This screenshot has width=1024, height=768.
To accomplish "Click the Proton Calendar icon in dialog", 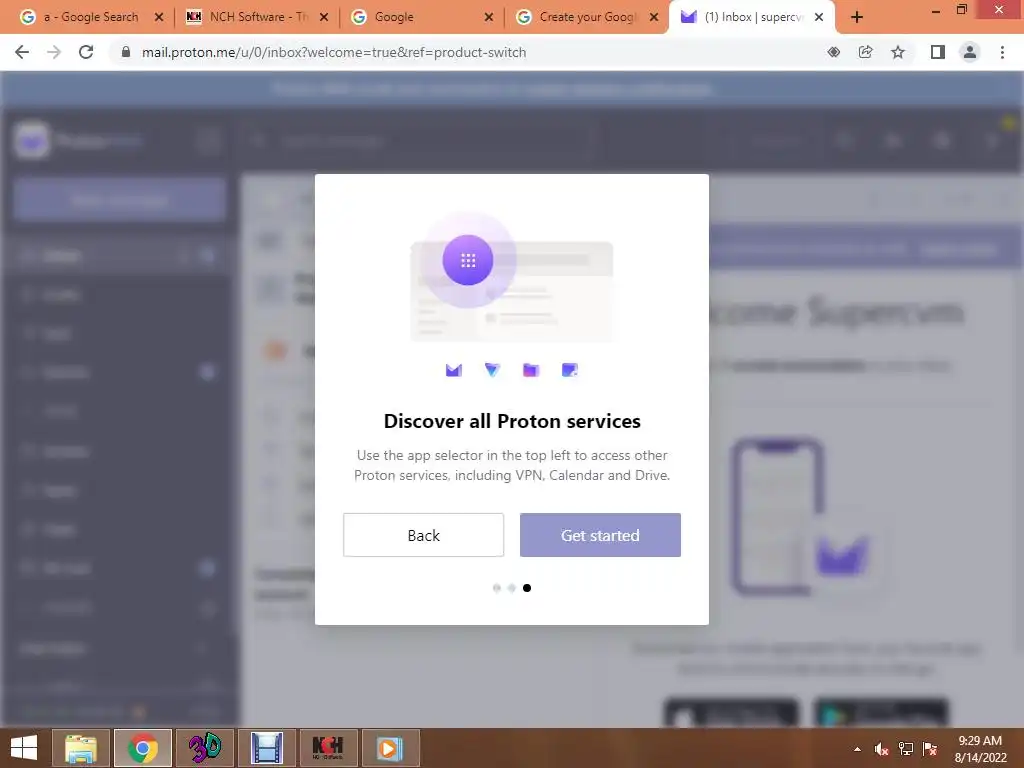I will [x=569, y=370].
